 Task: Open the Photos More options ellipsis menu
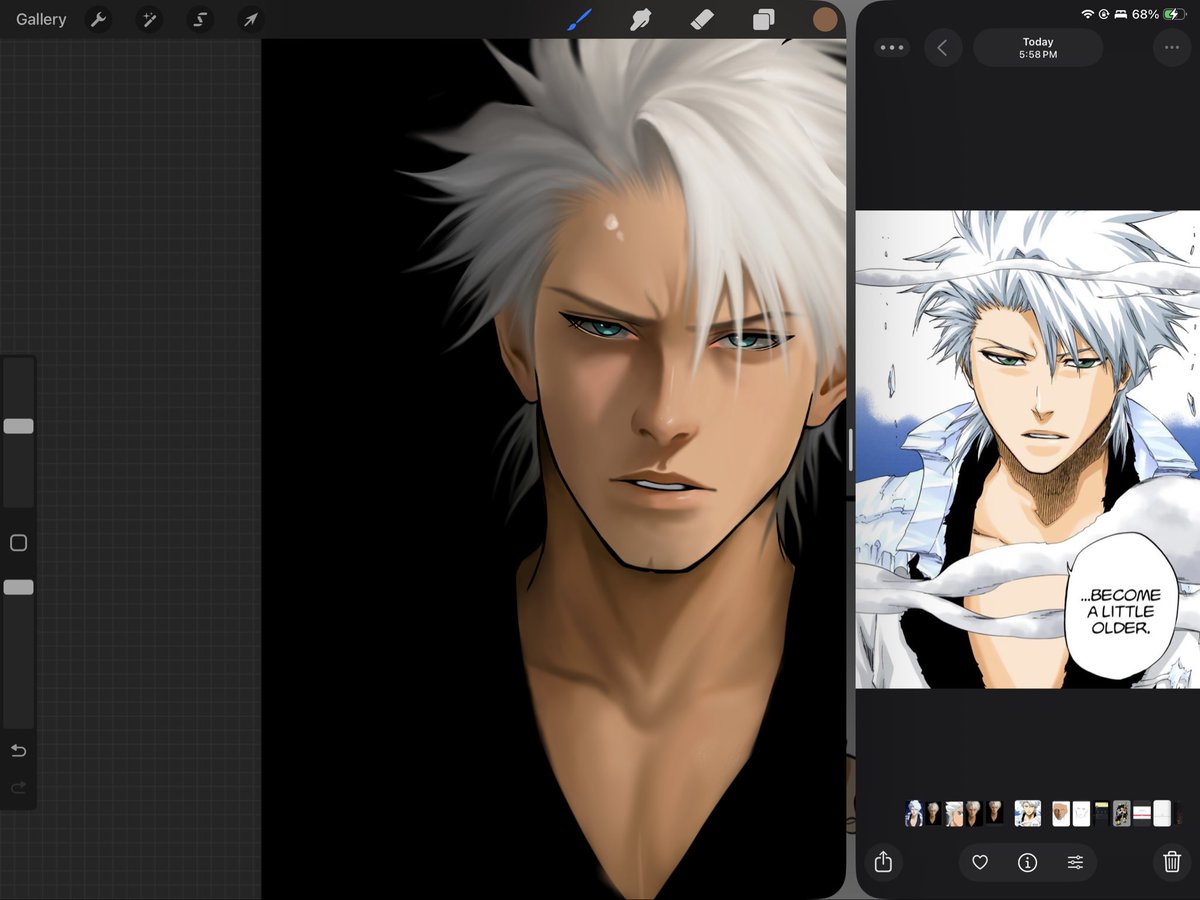click(x=1171, y=47)
